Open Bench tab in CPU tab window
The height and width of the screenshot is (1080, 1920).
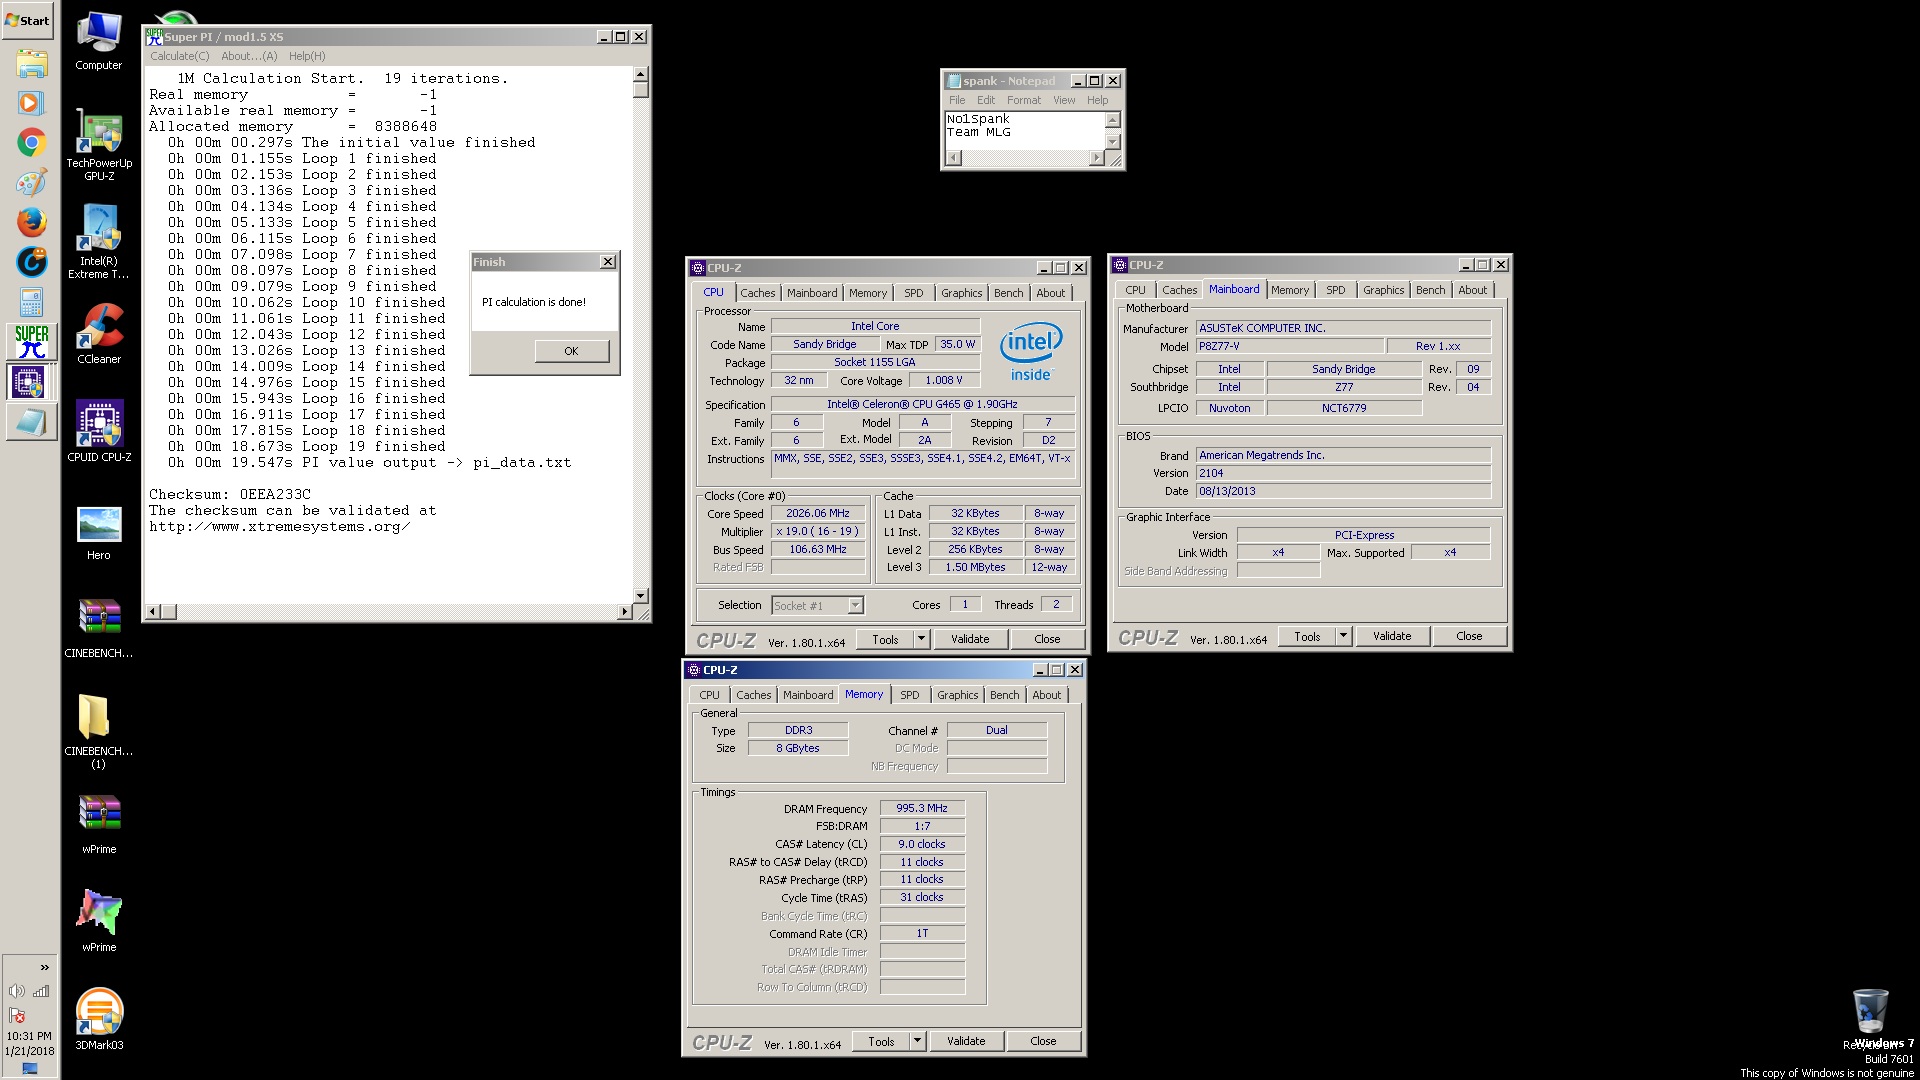click(x=1009, y=293)
